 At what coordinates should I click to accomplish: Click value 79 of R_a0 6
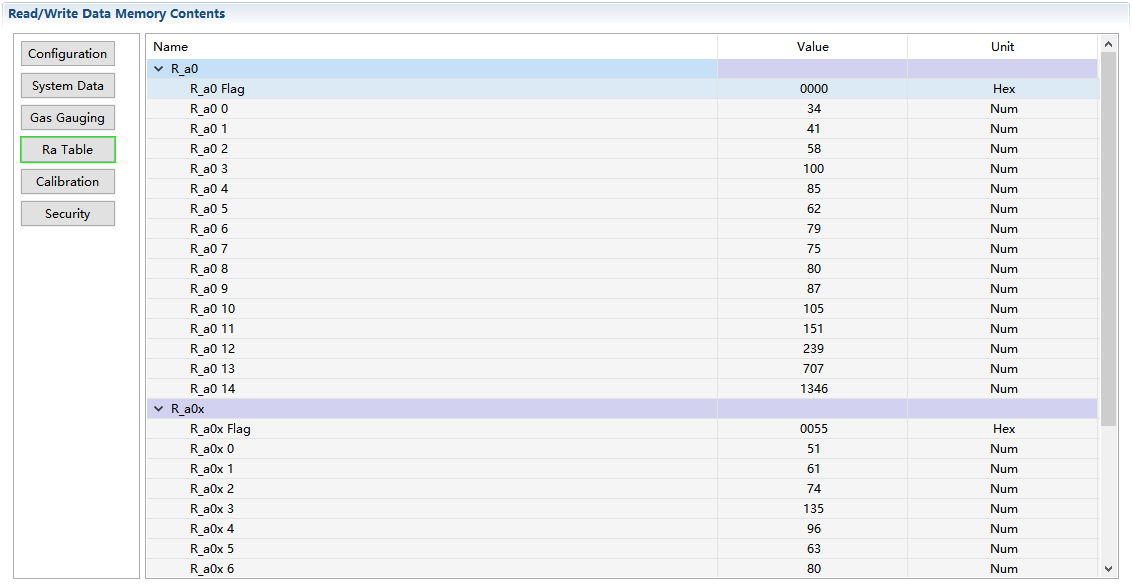pyautogui.click(x=814, y=229)
